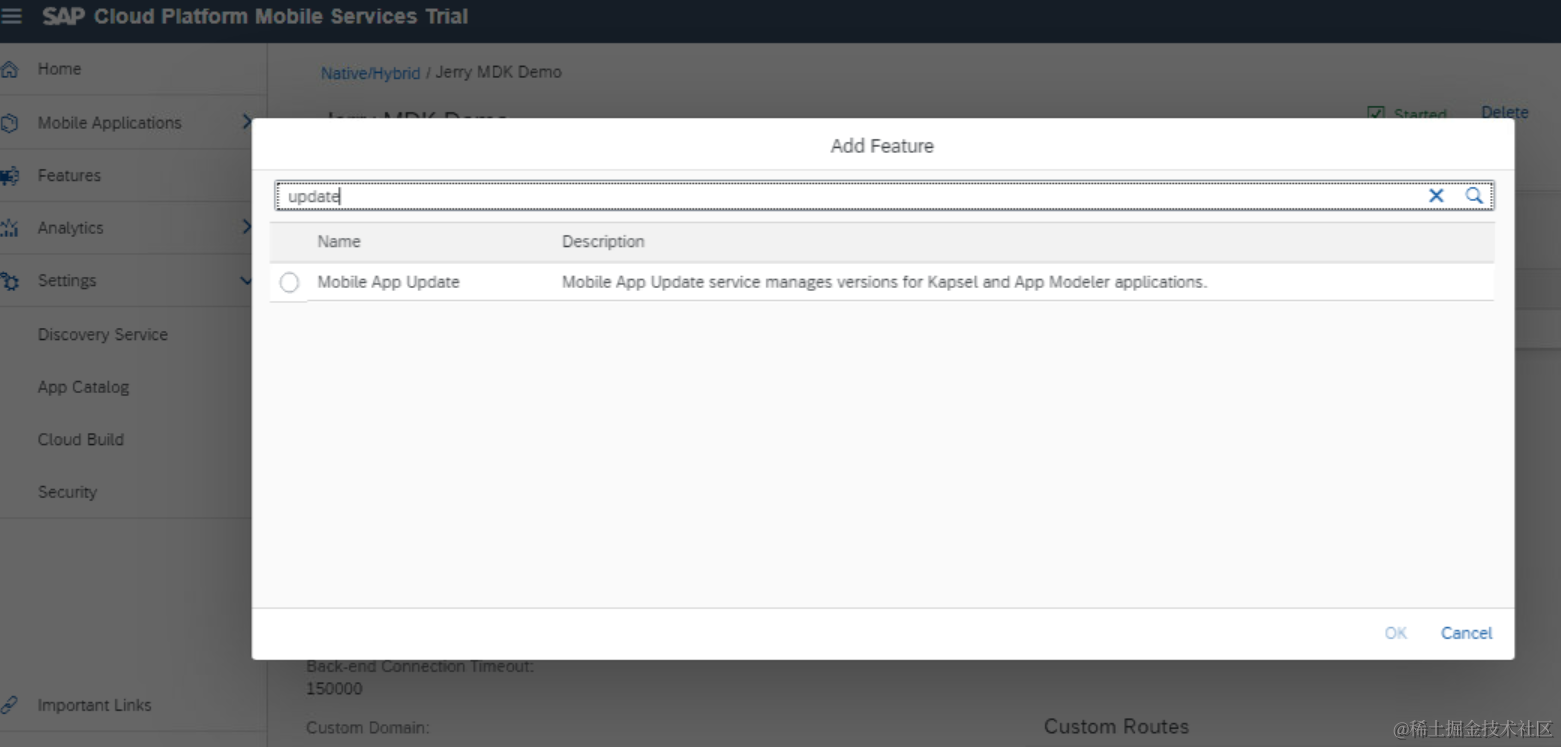Viewport: 1561px width, 747px height.
Task: Open Mobile Applications menu item
Action: (x=110, y=123)
